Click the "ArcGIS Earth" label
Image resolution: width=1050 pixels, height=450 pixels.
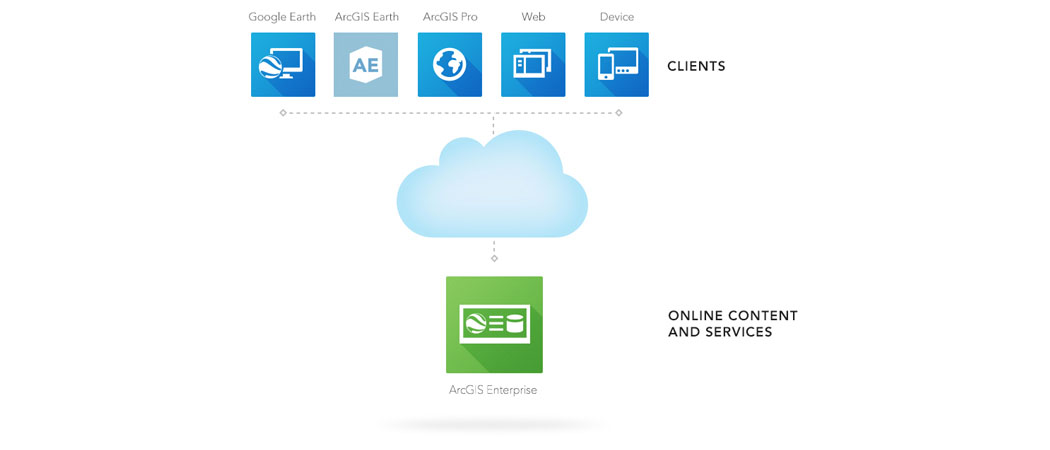pyautogui.click(x=366, y=17)
